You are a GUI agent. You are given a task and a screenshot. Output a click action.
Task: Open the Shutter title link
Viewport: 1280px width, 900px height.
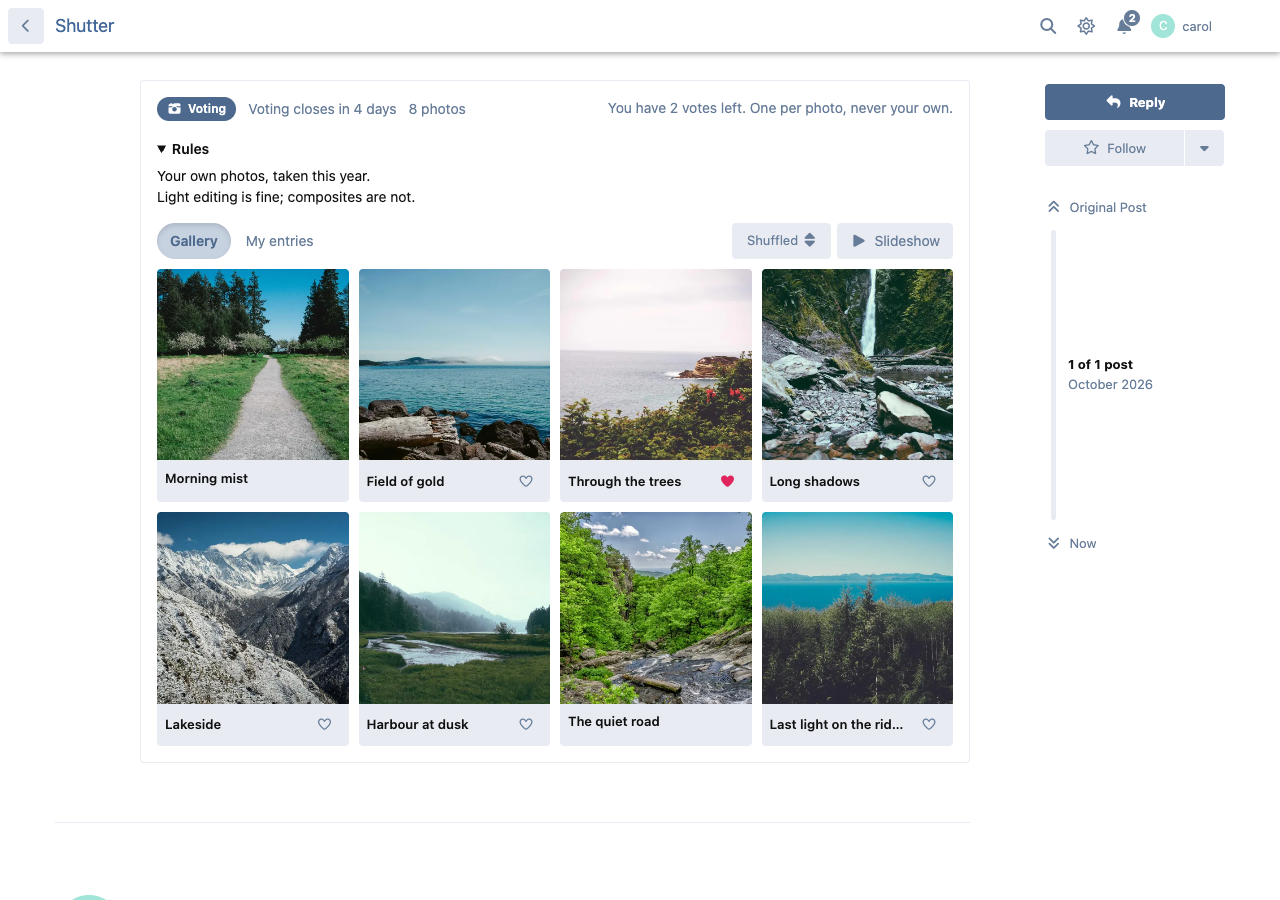(x=85, y=26)
